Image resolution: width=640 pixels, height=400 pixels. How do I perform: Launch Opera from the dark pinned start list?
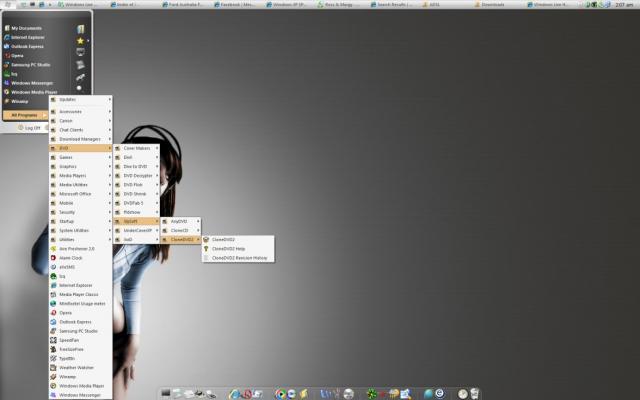(17, 56)
